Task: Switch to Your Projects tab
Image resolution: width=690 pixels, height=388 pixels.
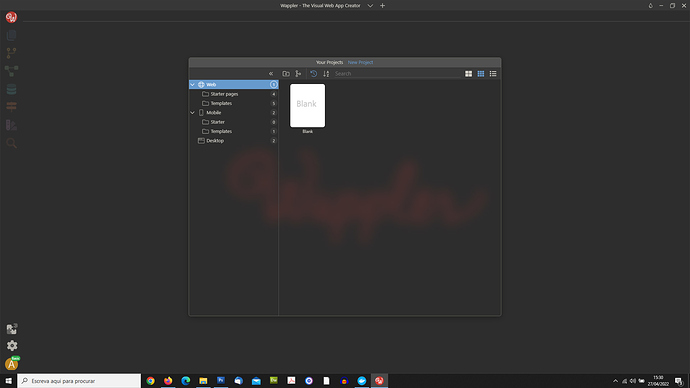Action: [x=329, y=62]
